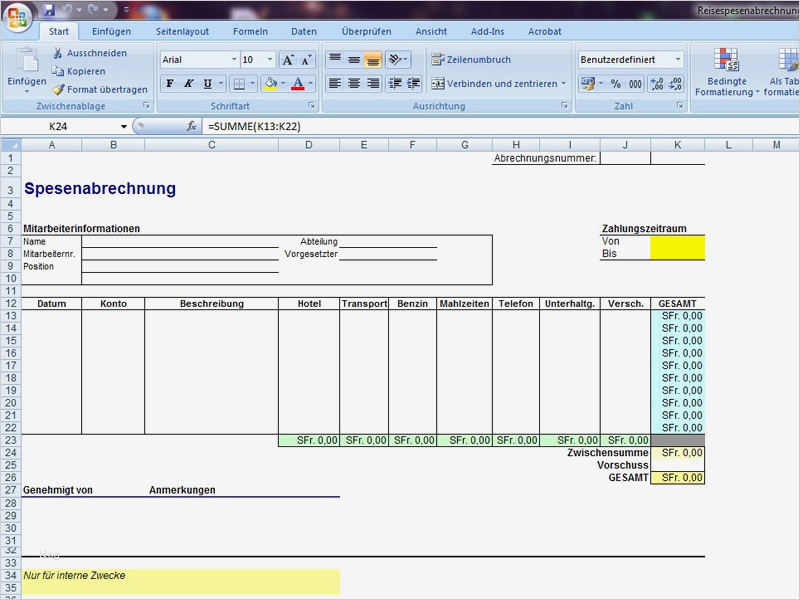Undo the last action in quick access toolbar

click(x=67, y=9)
